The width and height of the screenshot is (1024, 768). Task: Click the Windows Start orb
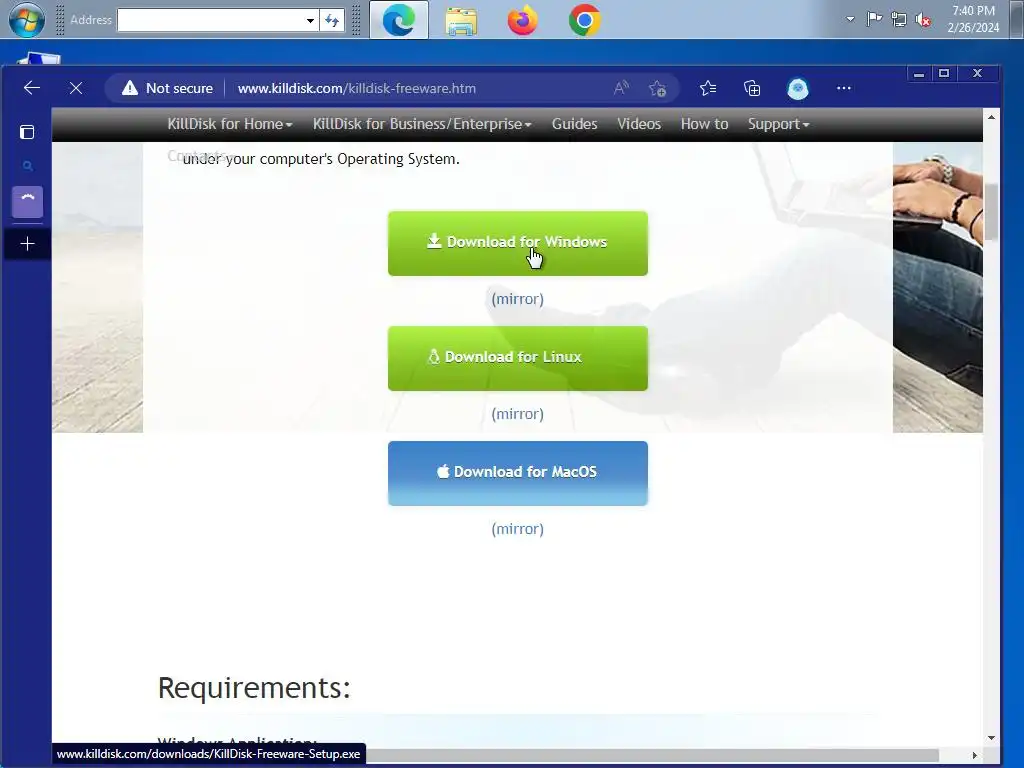click(x=27, y=20)
